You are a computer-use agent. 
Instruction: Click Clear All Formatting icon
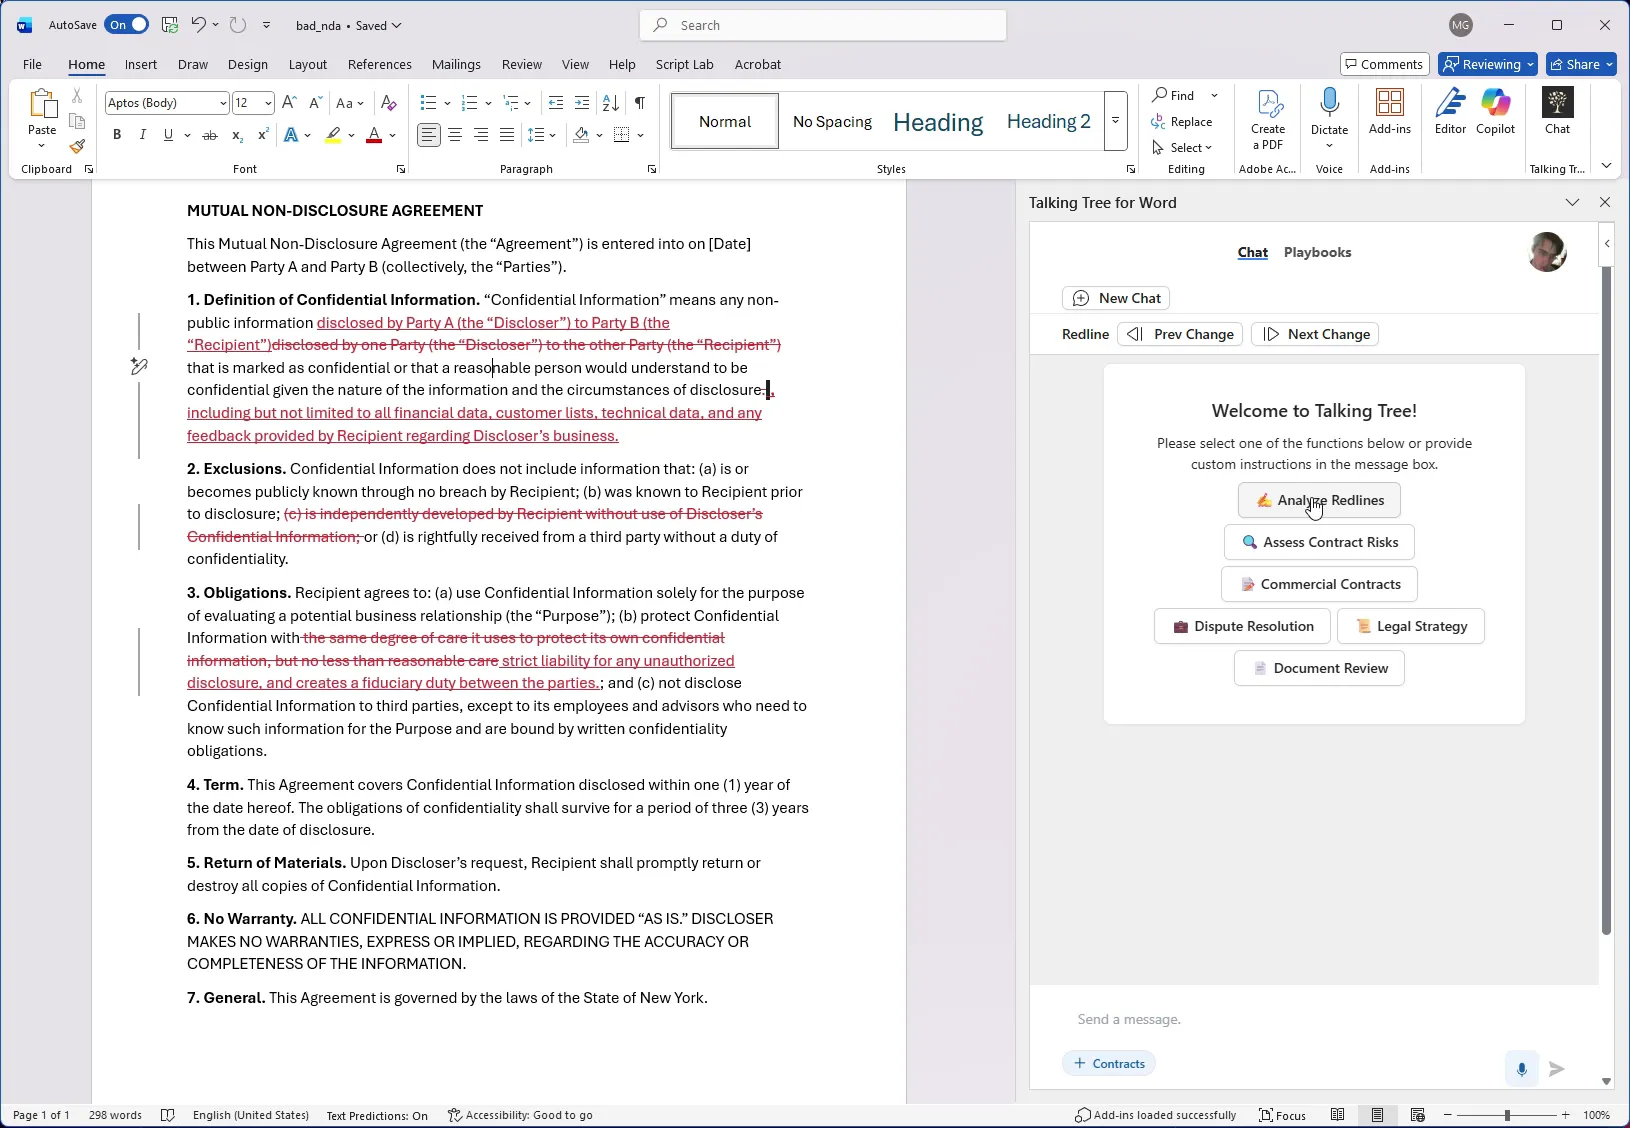(x=389, y=103)
